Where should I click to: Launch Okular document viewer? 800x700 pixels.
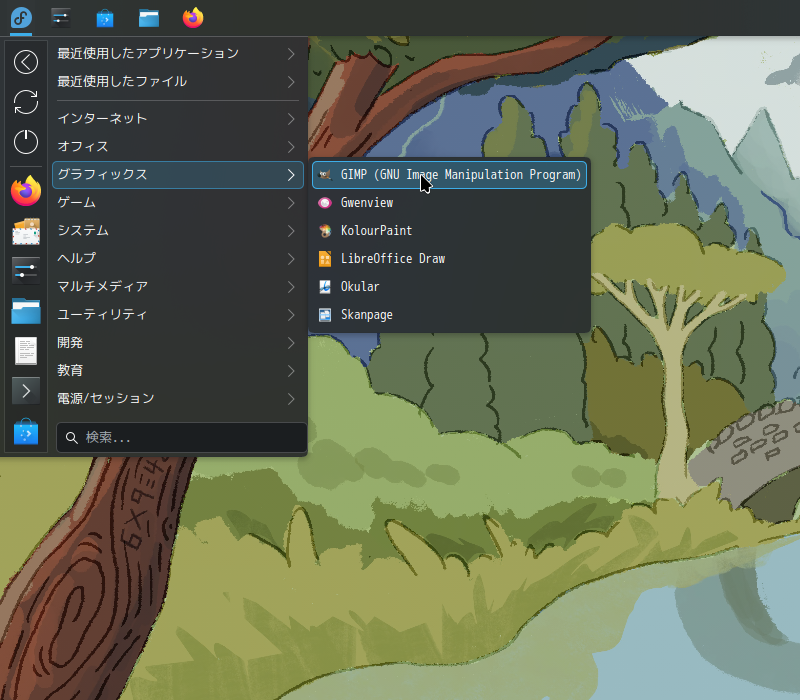point(449,287)
